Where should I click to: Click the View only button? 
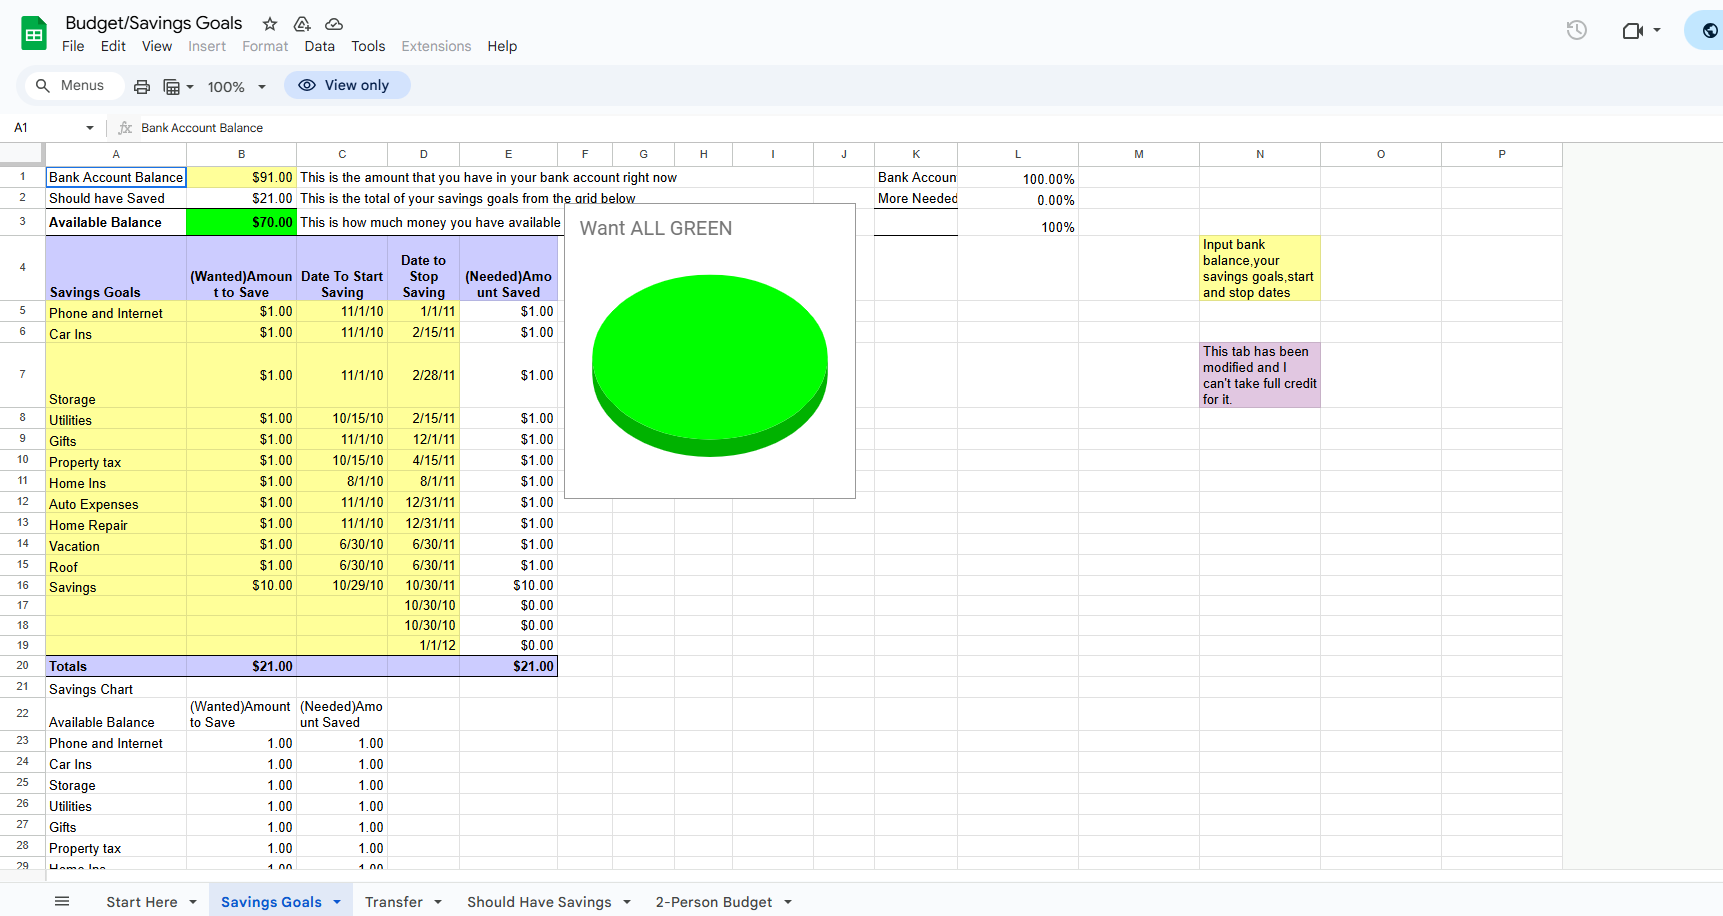click(346, 86)
